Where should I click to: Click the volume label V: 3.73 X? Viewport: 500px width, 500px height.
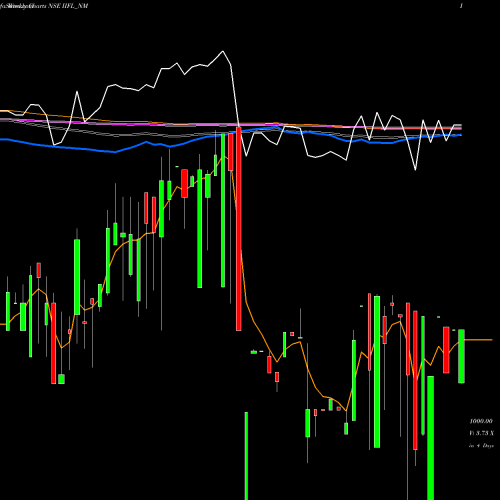[481, 433]
